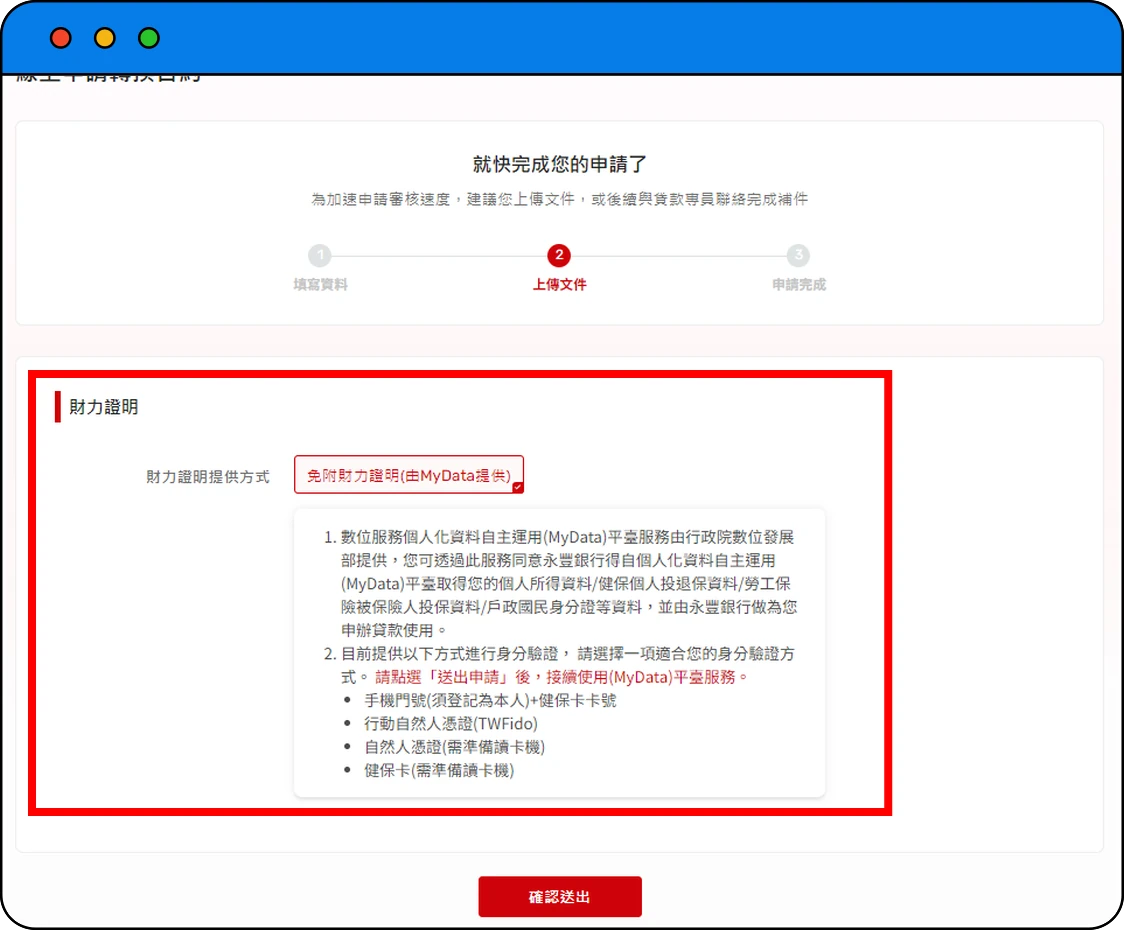The height and width of the screenshot is (930, 1124).
Task: Click the 申請完成 step label
Action: pos(799,285)
